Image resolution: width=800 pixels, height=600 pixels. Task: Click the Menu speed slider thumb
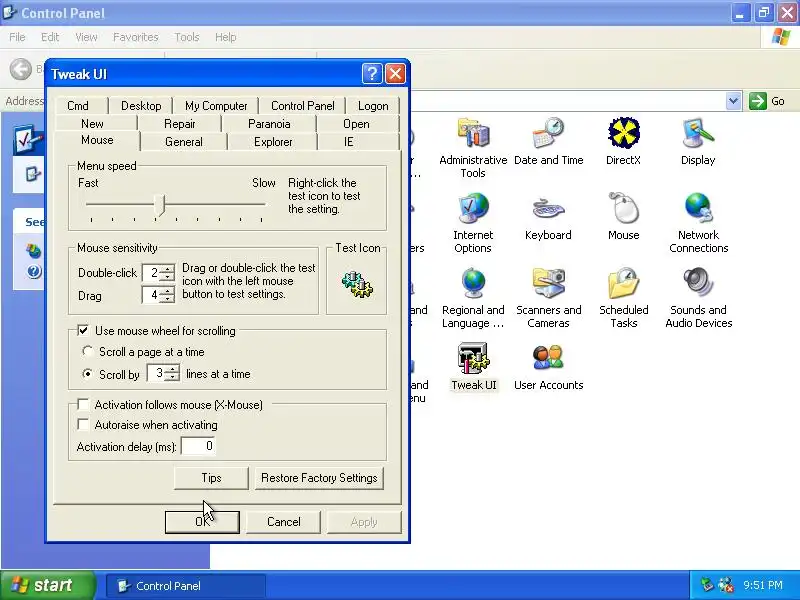pyautogui.click(x=160, y=205)
